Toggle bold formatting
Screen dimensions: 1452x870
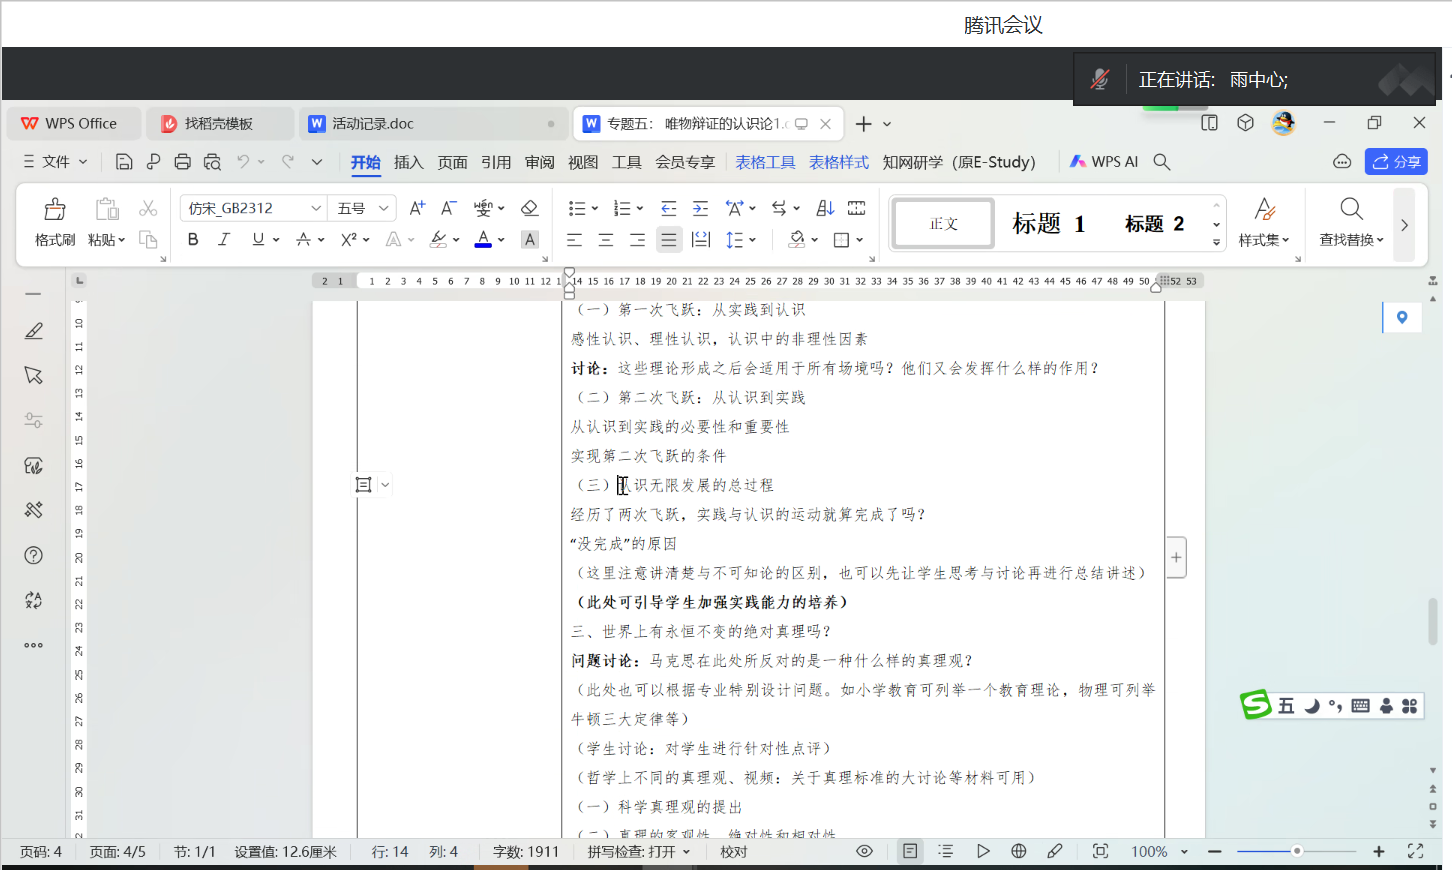[x=193, y=240]
